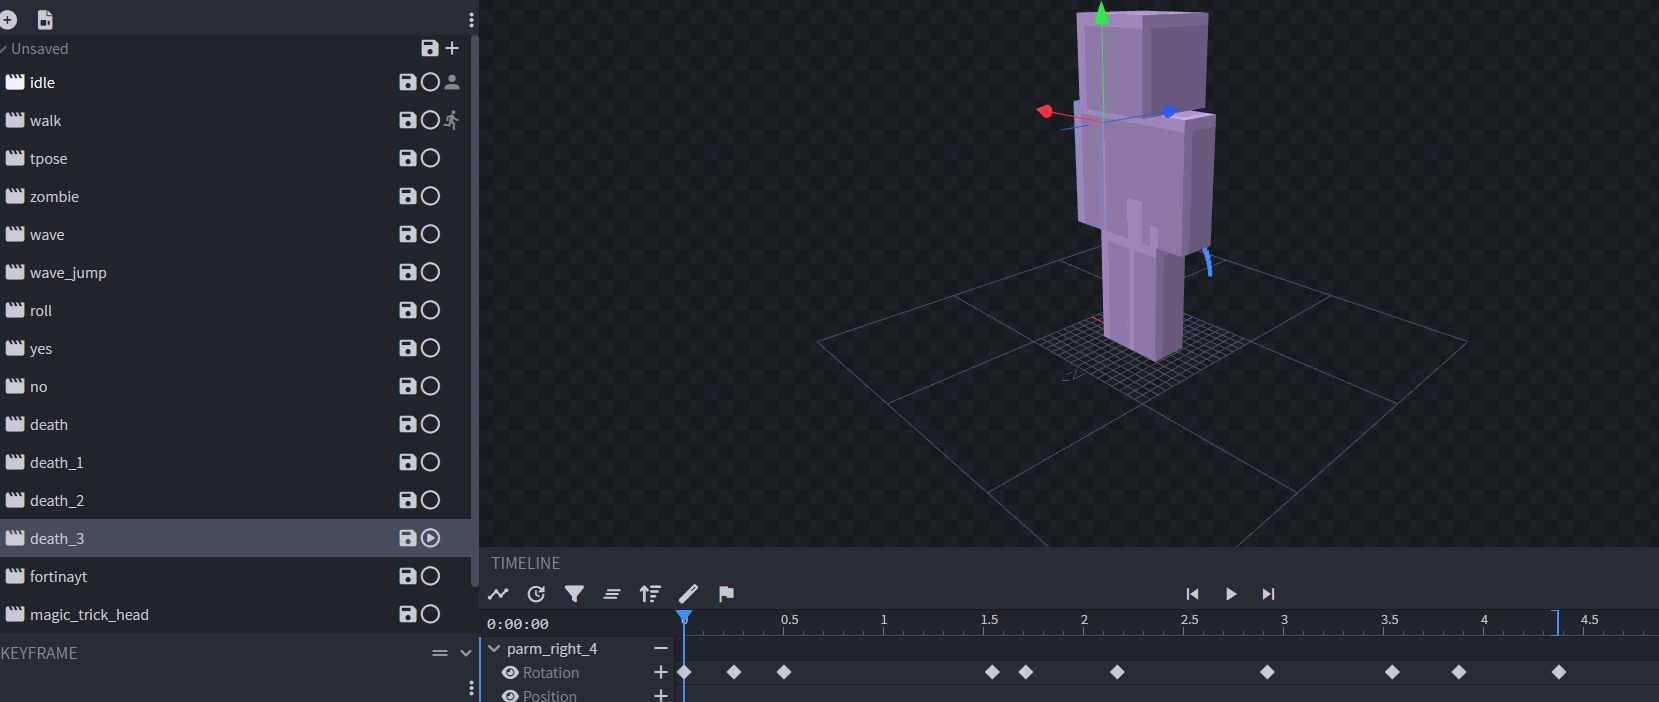Image resolution: width=1659 pixels, height=702 pixels.
Task: Click the flag marker icon in timeline toolbar
Action: coord(727,594)
